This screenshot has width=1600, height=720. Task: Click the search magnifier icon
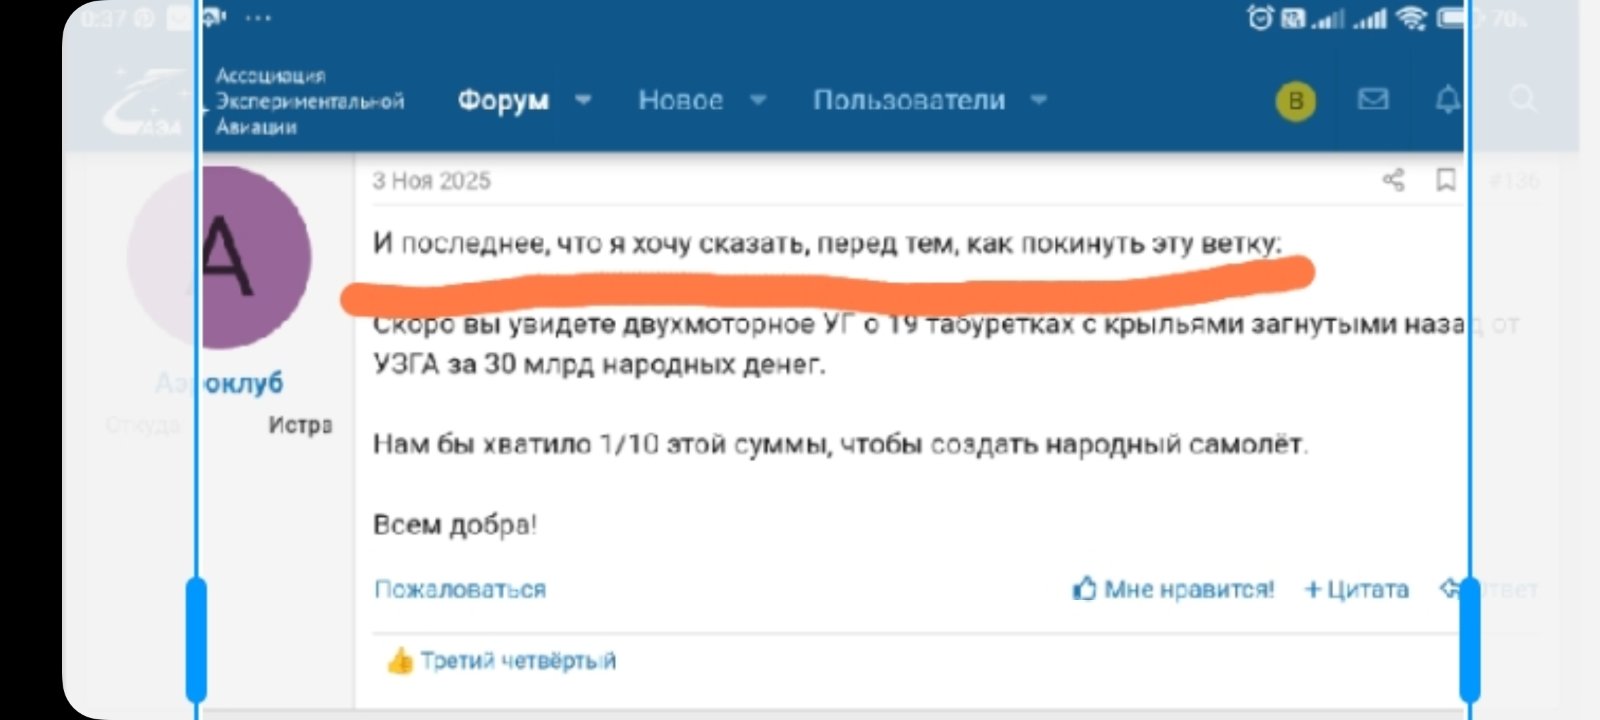point(1523,99)
